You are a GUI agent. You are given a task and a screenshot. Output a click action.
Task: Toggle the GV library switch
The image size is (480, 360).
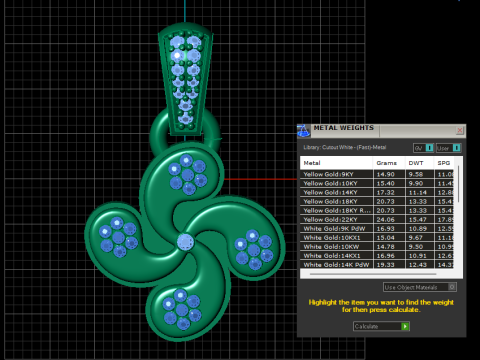(x=423, y=148)
